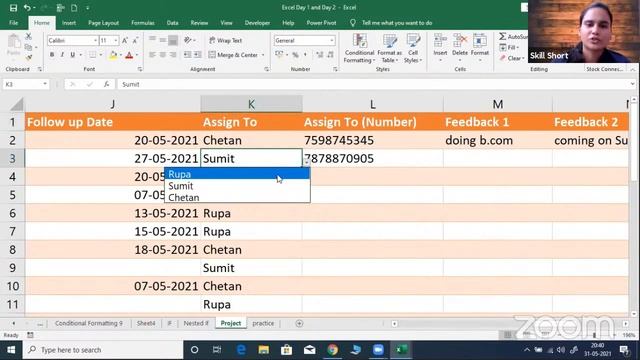Select column L header
640x360 pixels.
373,104
